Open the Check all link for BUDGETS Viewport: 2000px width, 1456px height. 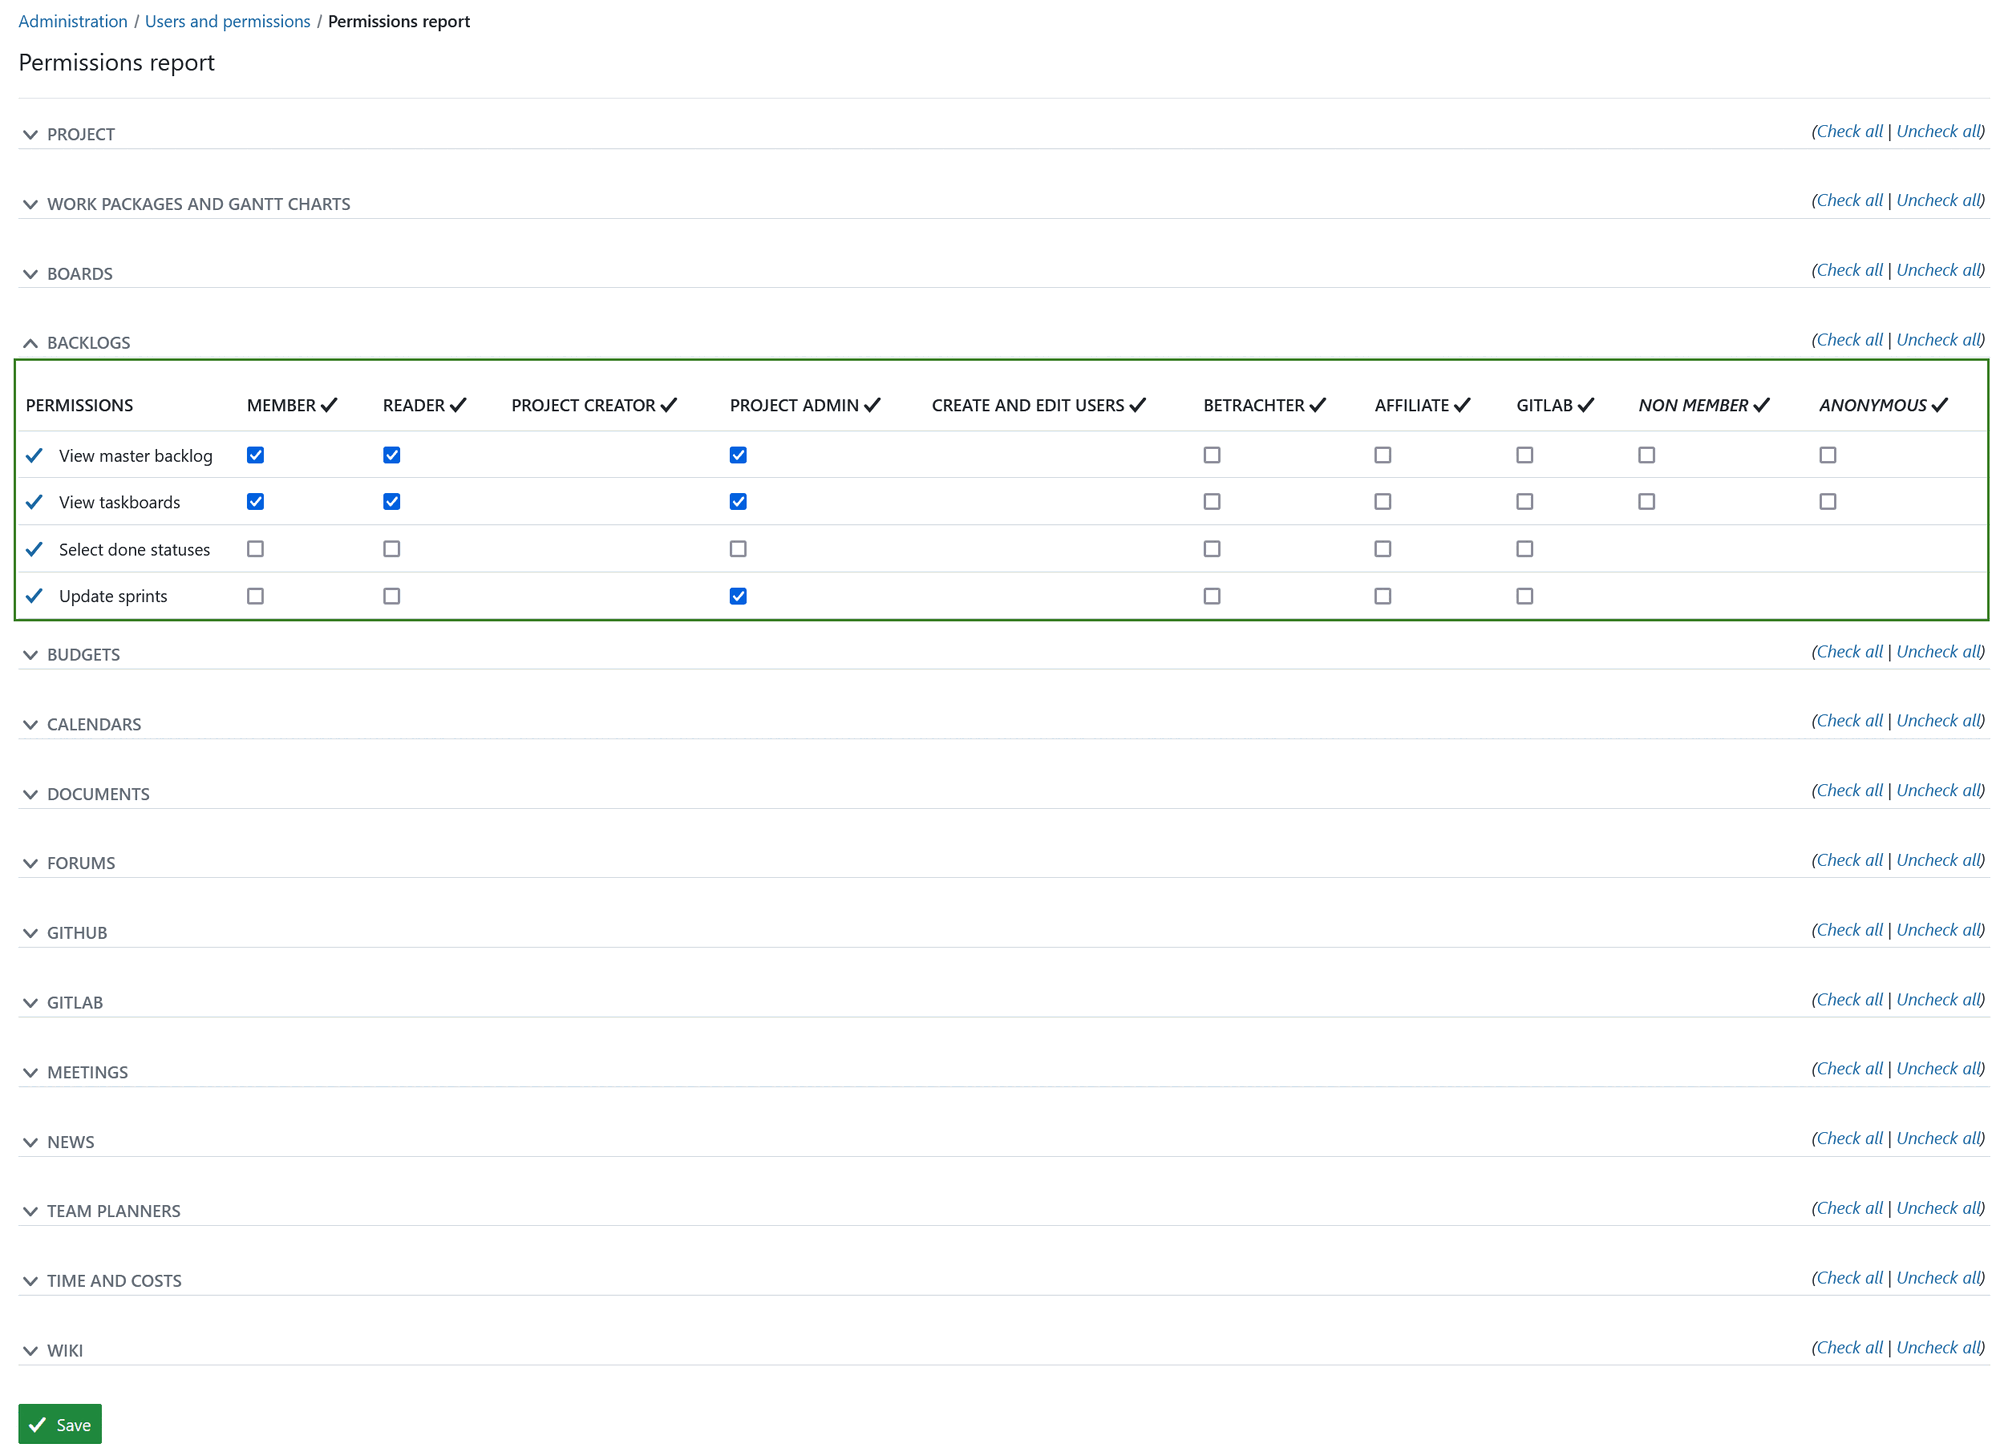click(1848, 651)
